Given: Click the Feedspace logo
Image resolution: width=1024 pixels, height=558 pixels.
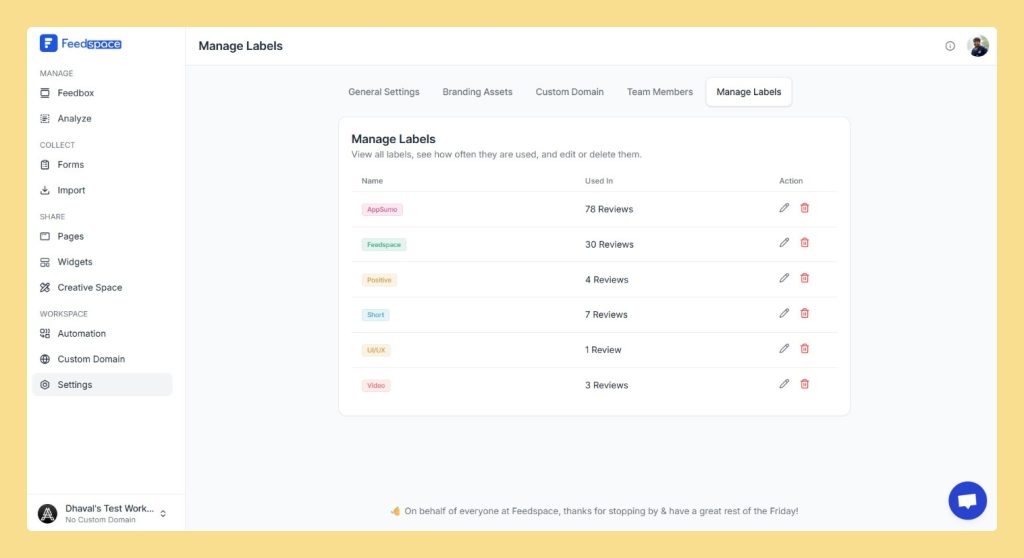Looking at the screenshot, I should click(81, 44).
